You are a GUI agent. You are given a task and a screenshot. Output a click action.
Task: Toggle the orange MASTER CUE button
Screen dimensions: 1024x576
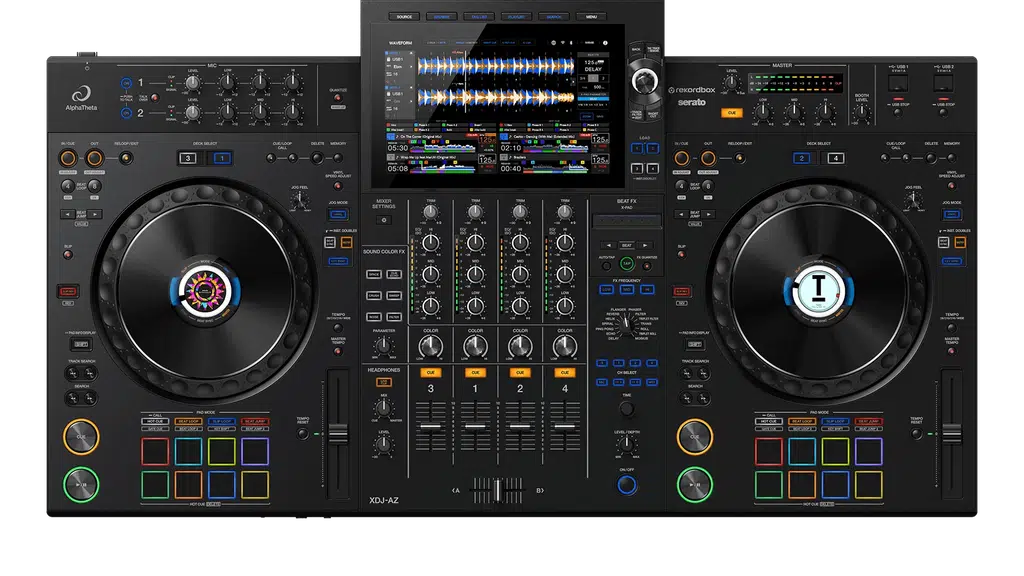point(732,113)
